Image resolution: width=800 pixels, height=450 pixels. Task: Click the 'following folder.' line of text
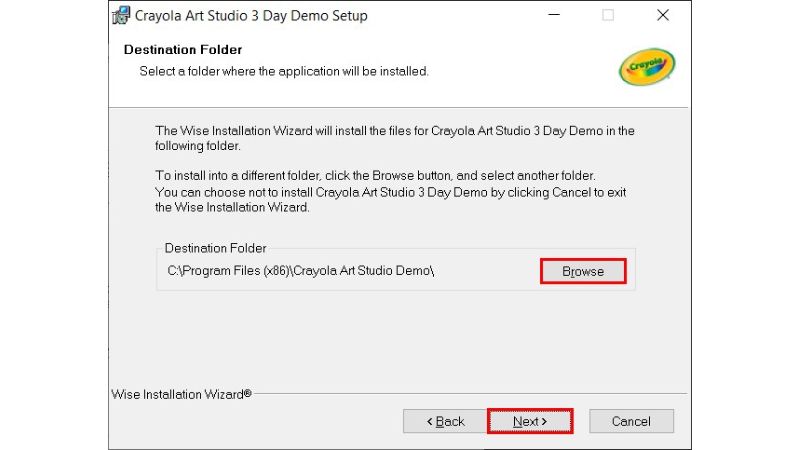pos(198,146)
